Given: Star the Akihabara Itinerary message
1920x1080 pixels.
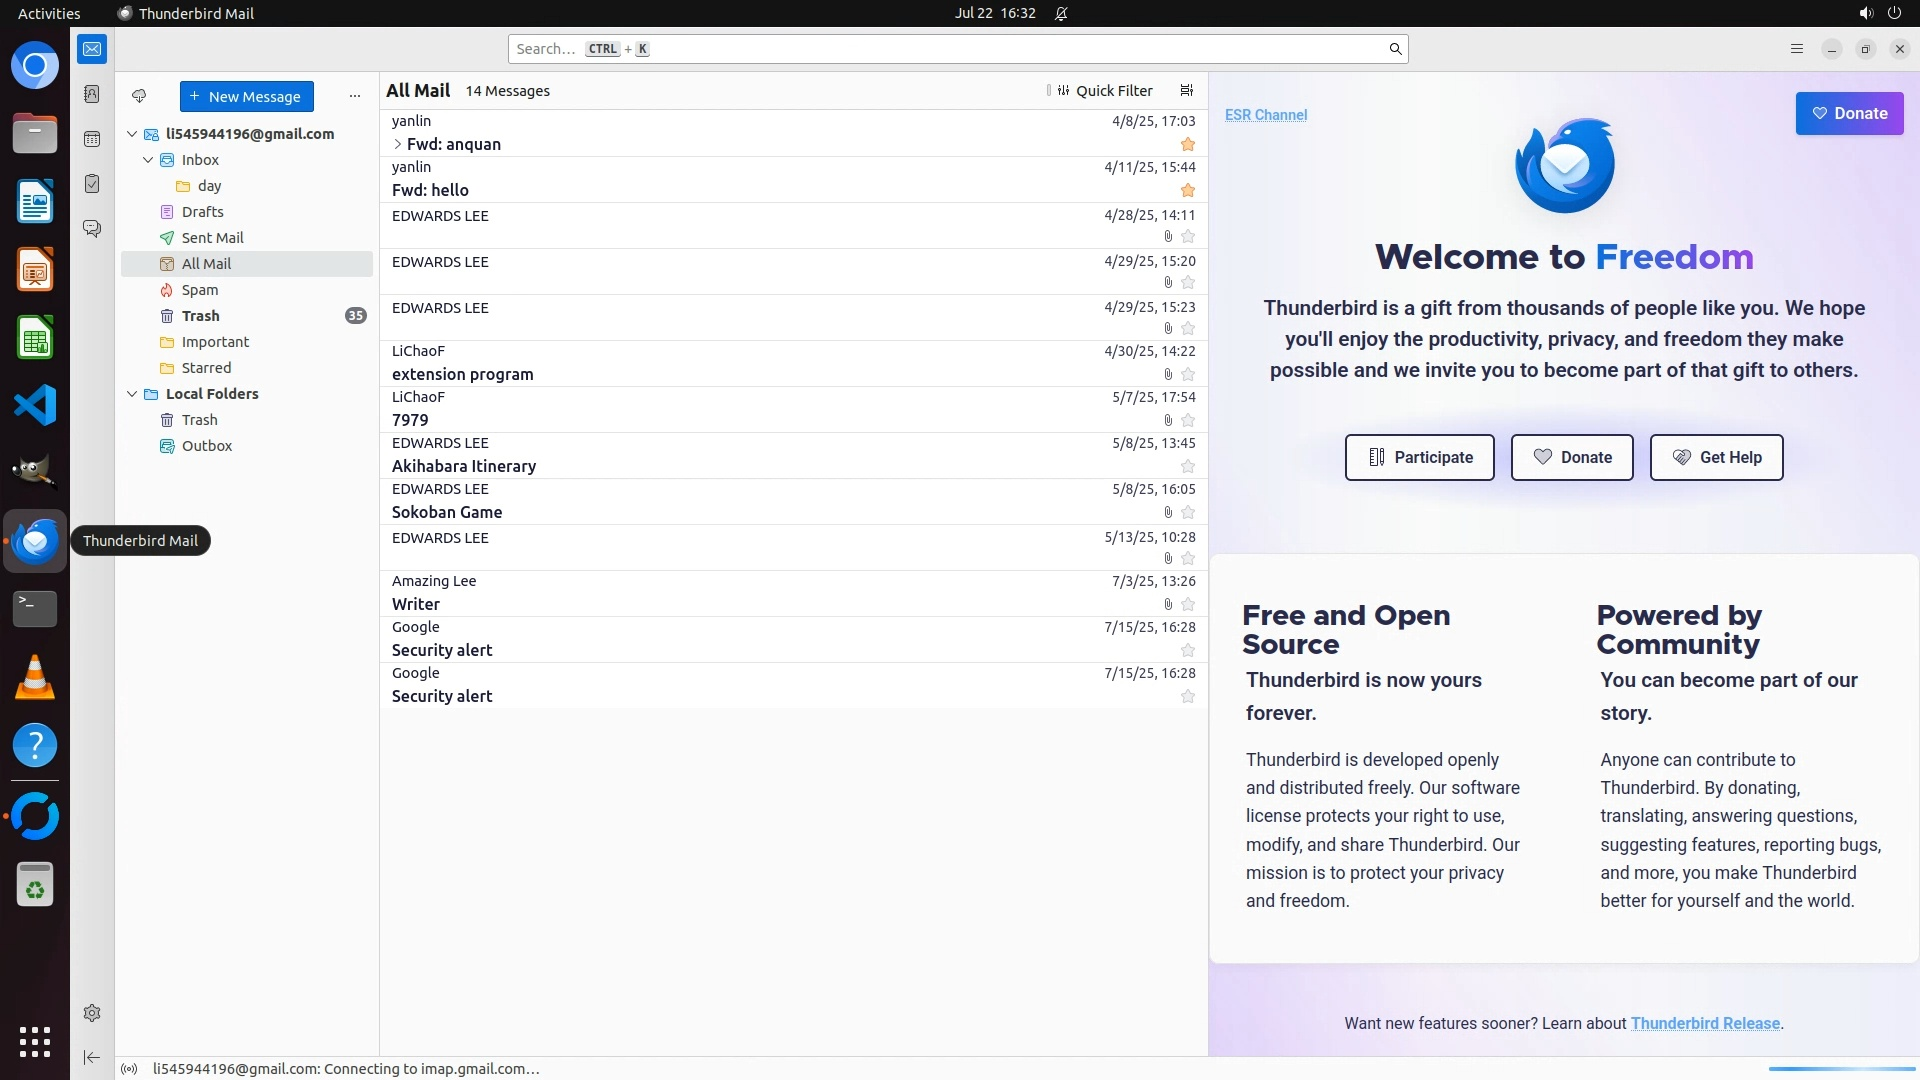Looking at the screenshot, I should [x=1188, y=466].
